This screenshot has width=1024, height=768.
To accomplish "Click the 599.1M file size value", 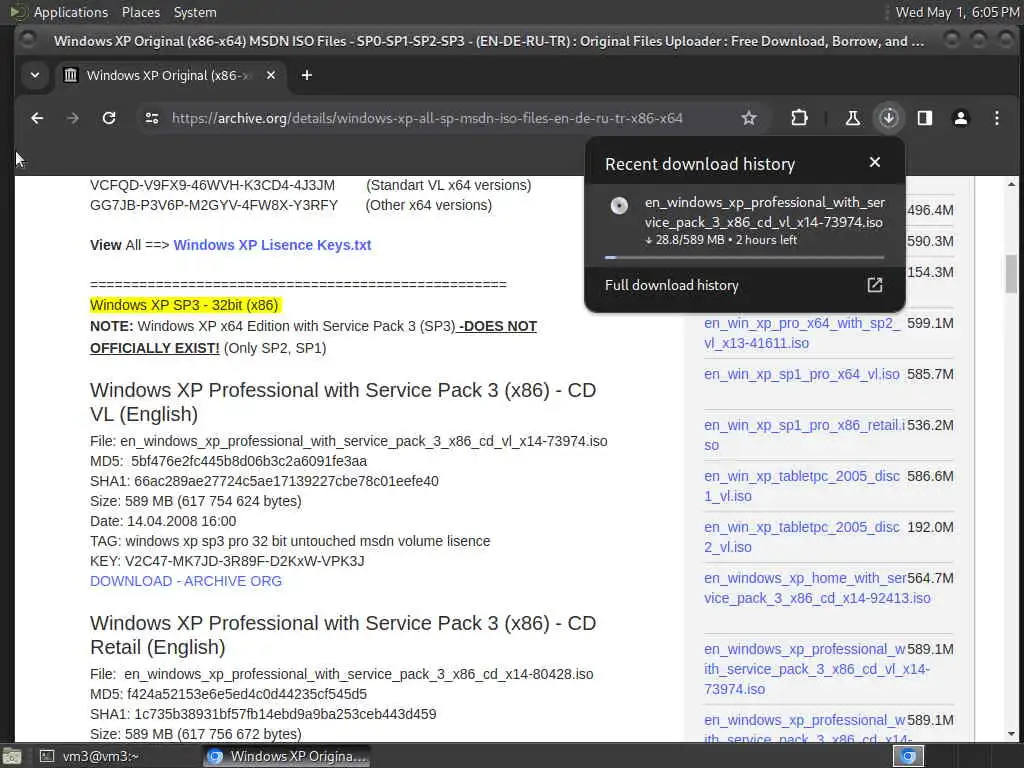I will [930, 323].
